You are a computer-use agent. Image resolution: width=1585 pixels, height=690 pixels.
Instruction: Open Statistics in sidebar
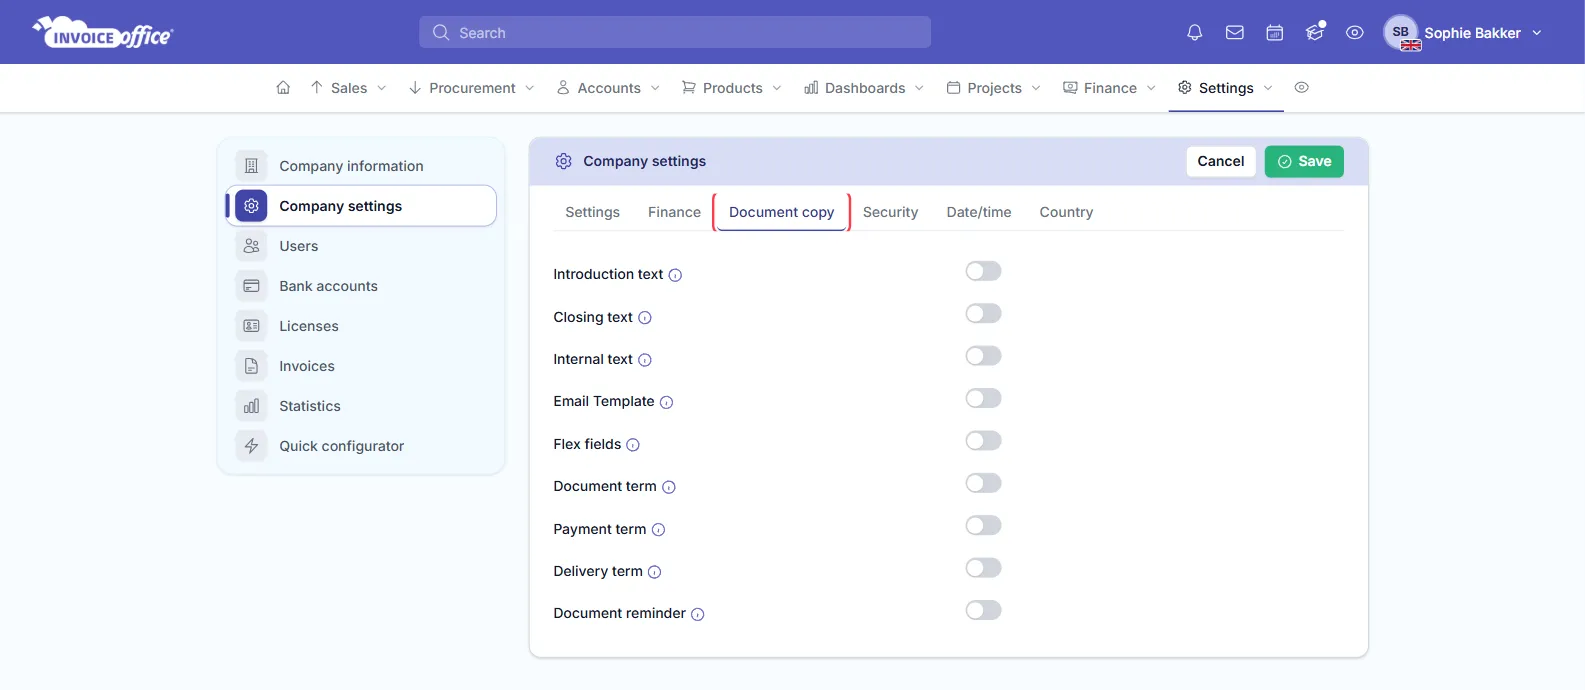point(361,406)
